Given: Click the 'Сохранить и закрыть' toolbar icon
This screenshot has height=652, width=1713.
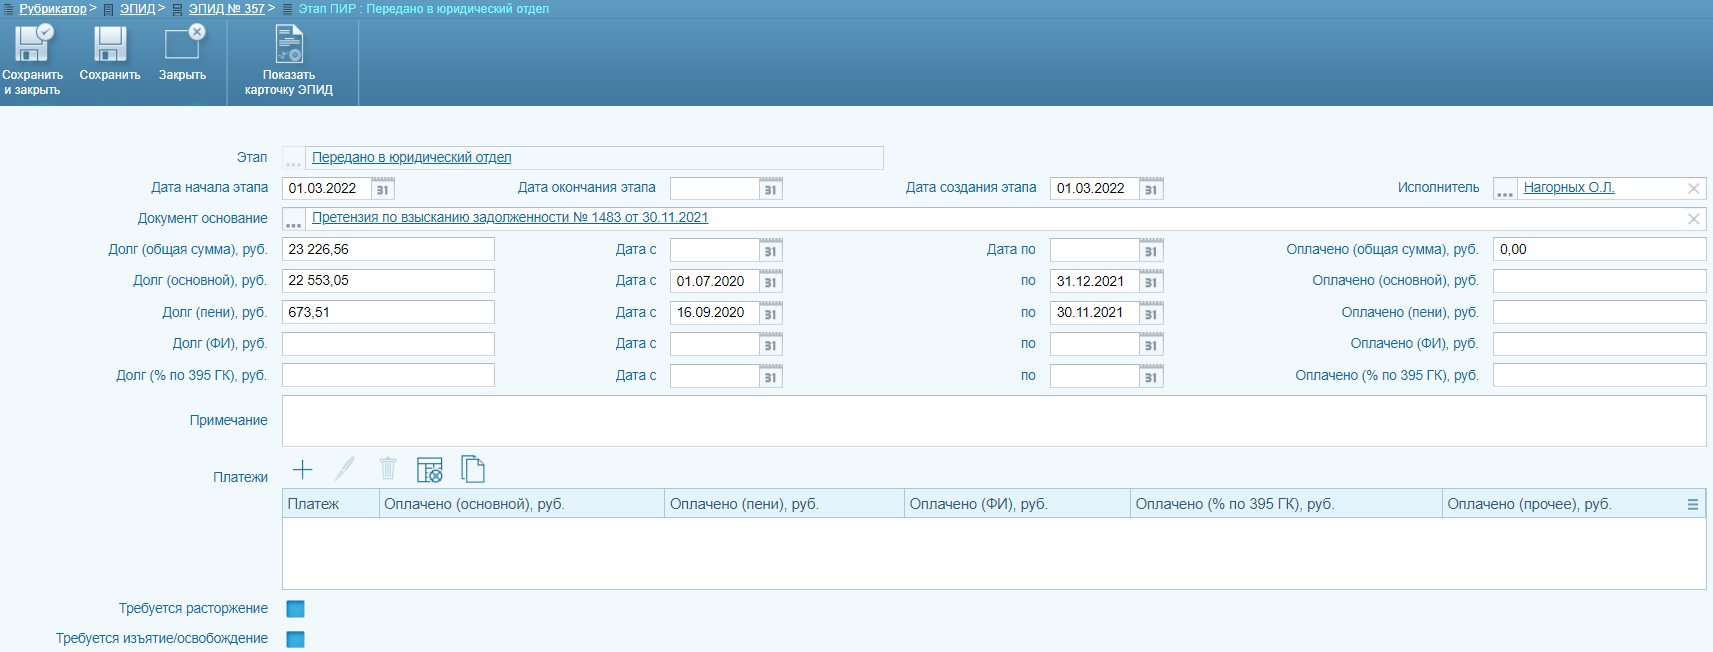Looking at the screenshot, I should coord(32,45).
